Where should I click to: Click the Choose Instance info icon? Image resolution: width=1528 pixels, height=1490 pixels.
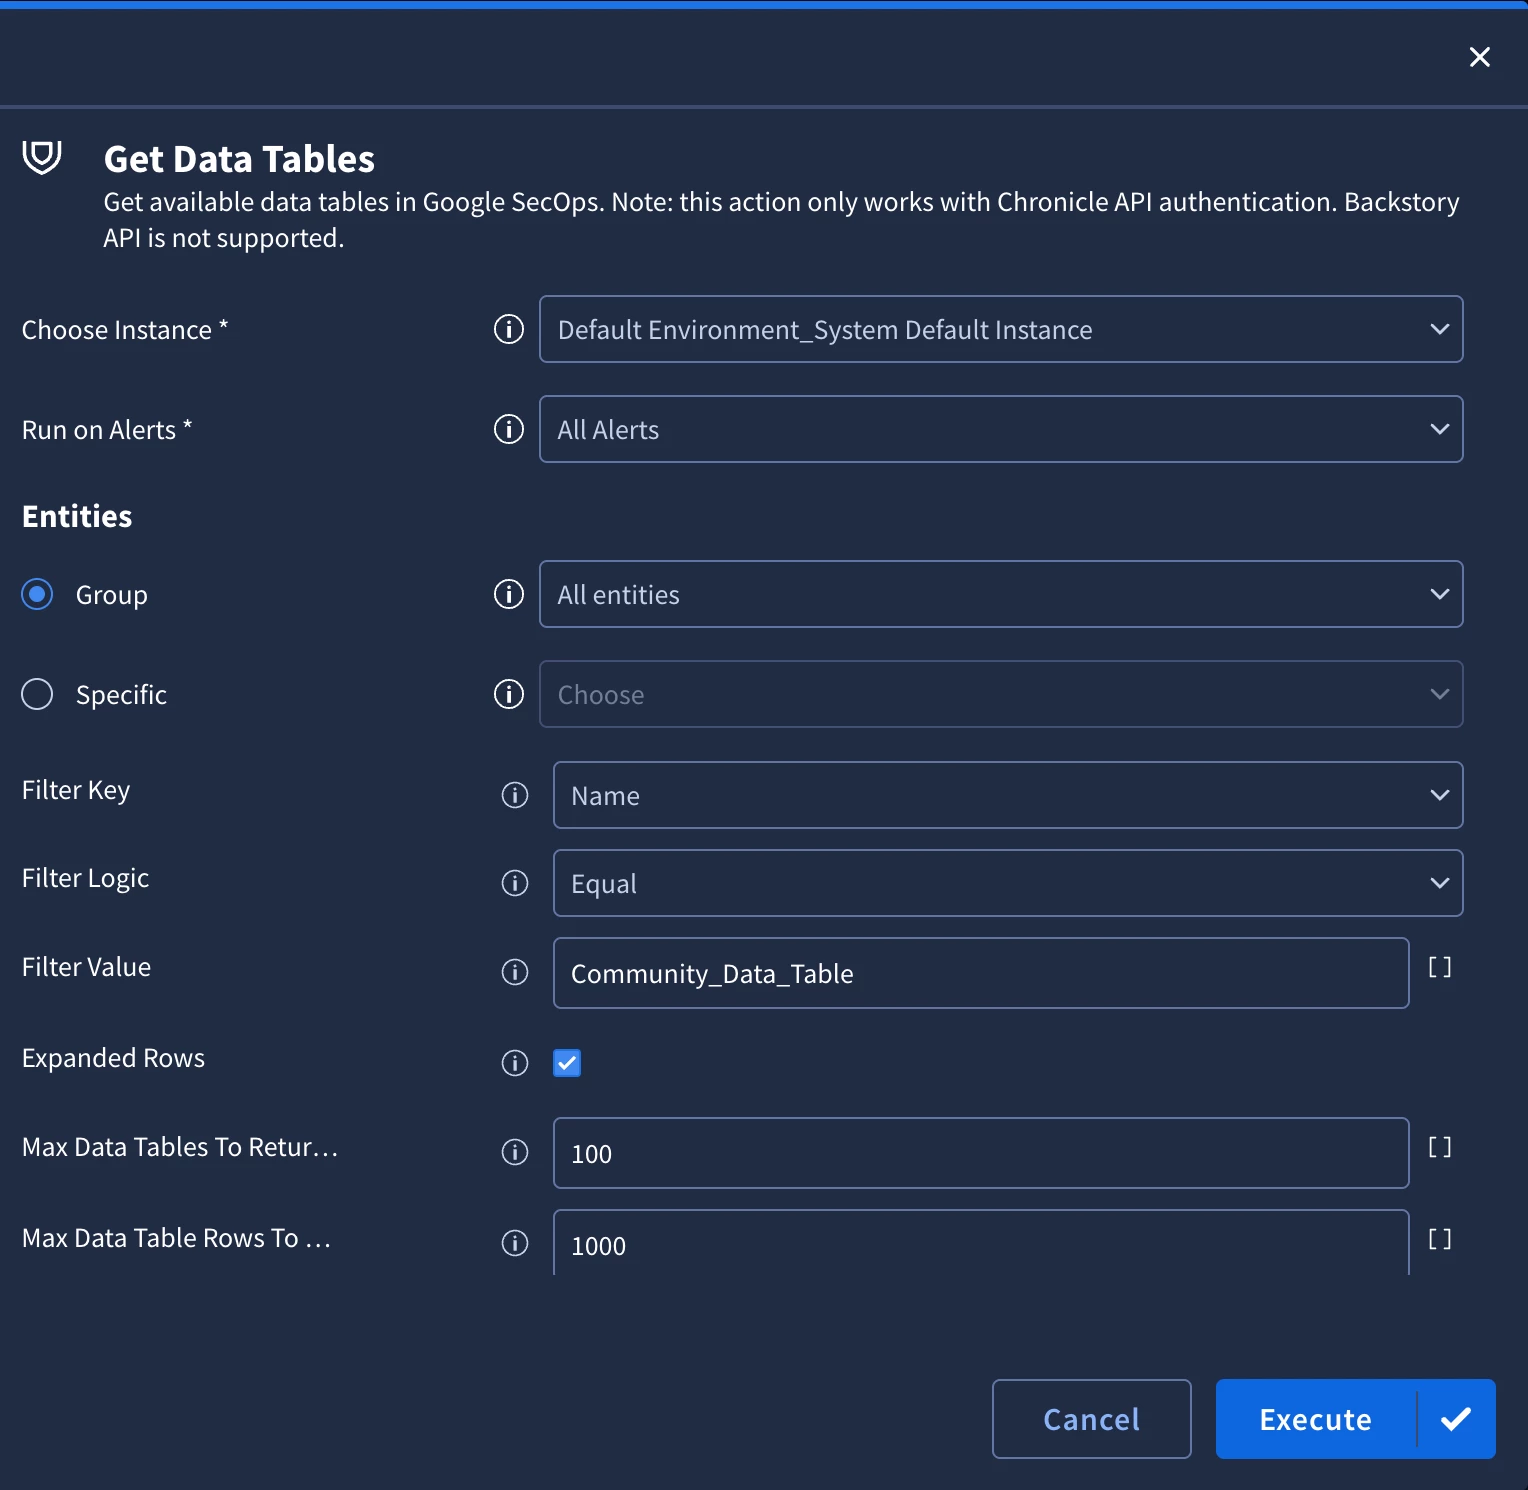point(509,329)
